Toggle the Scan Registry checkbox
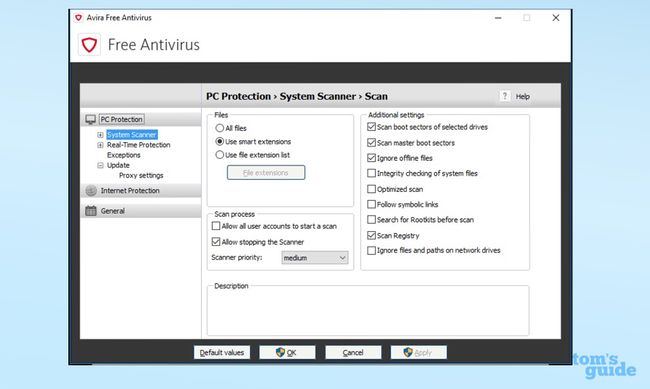This screenshot has height=389, width=650. pyautogui.click(x=371, y=235)
